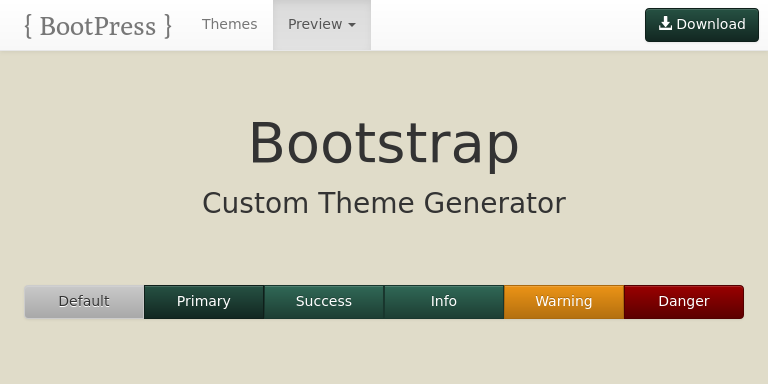Screen dimensions: 768x384
Task: Click the orange Warning button
Action: pos(564,302)
